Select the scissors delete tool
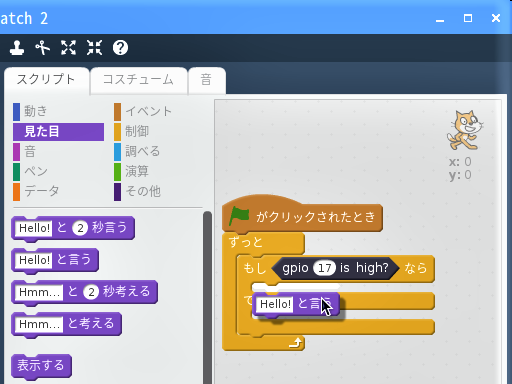Screen dimensions: 512x384 (x=43, y=48)
